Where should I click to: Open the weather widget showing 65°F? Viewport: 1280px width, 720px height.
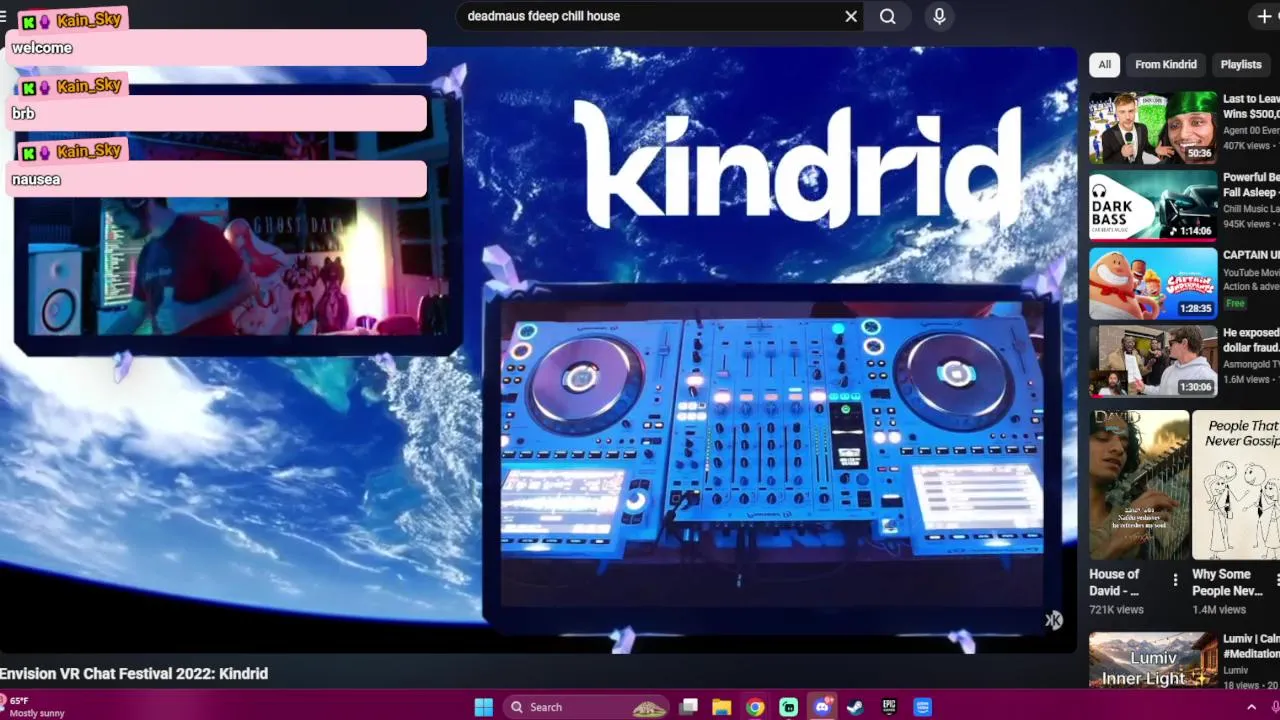pos(34,707)
